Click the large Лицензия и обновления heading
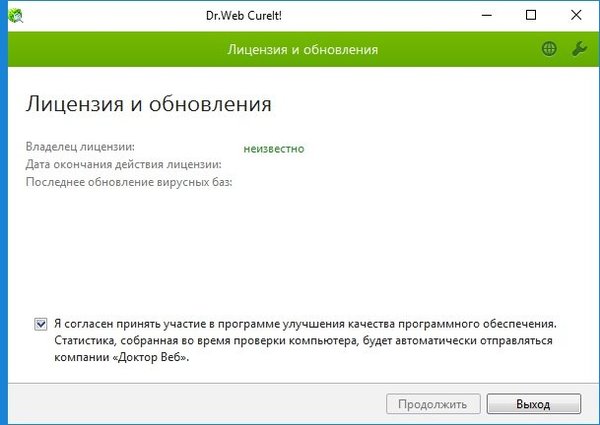 [x=148, y=104]
